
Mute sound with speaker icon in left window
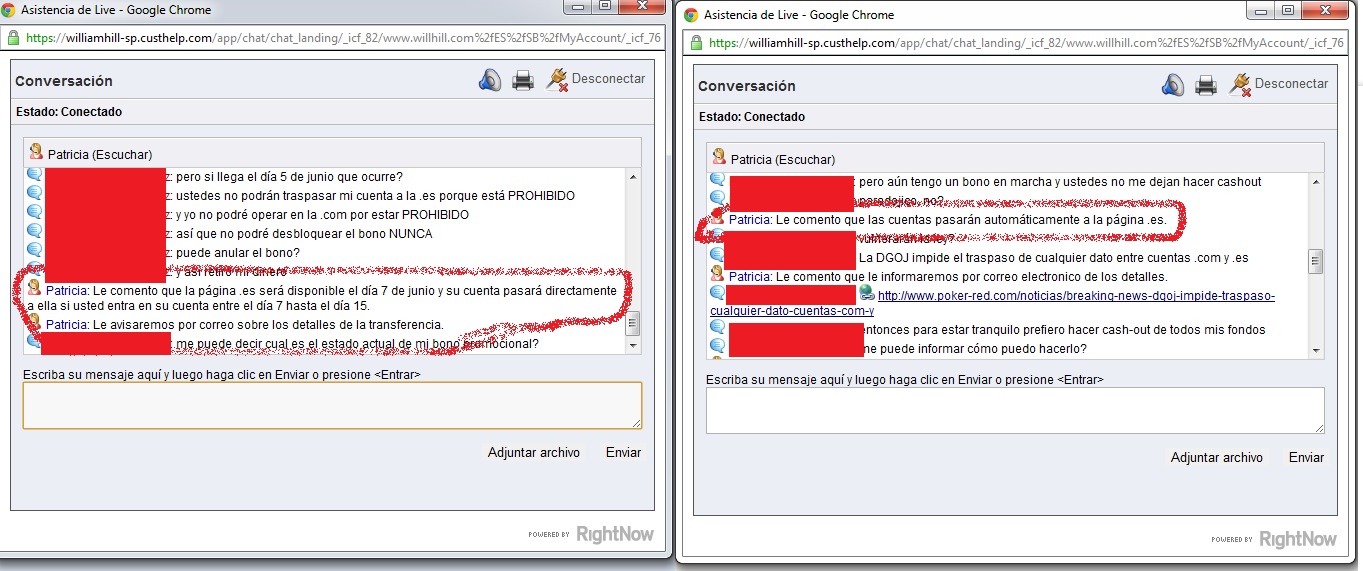(489, 81)
